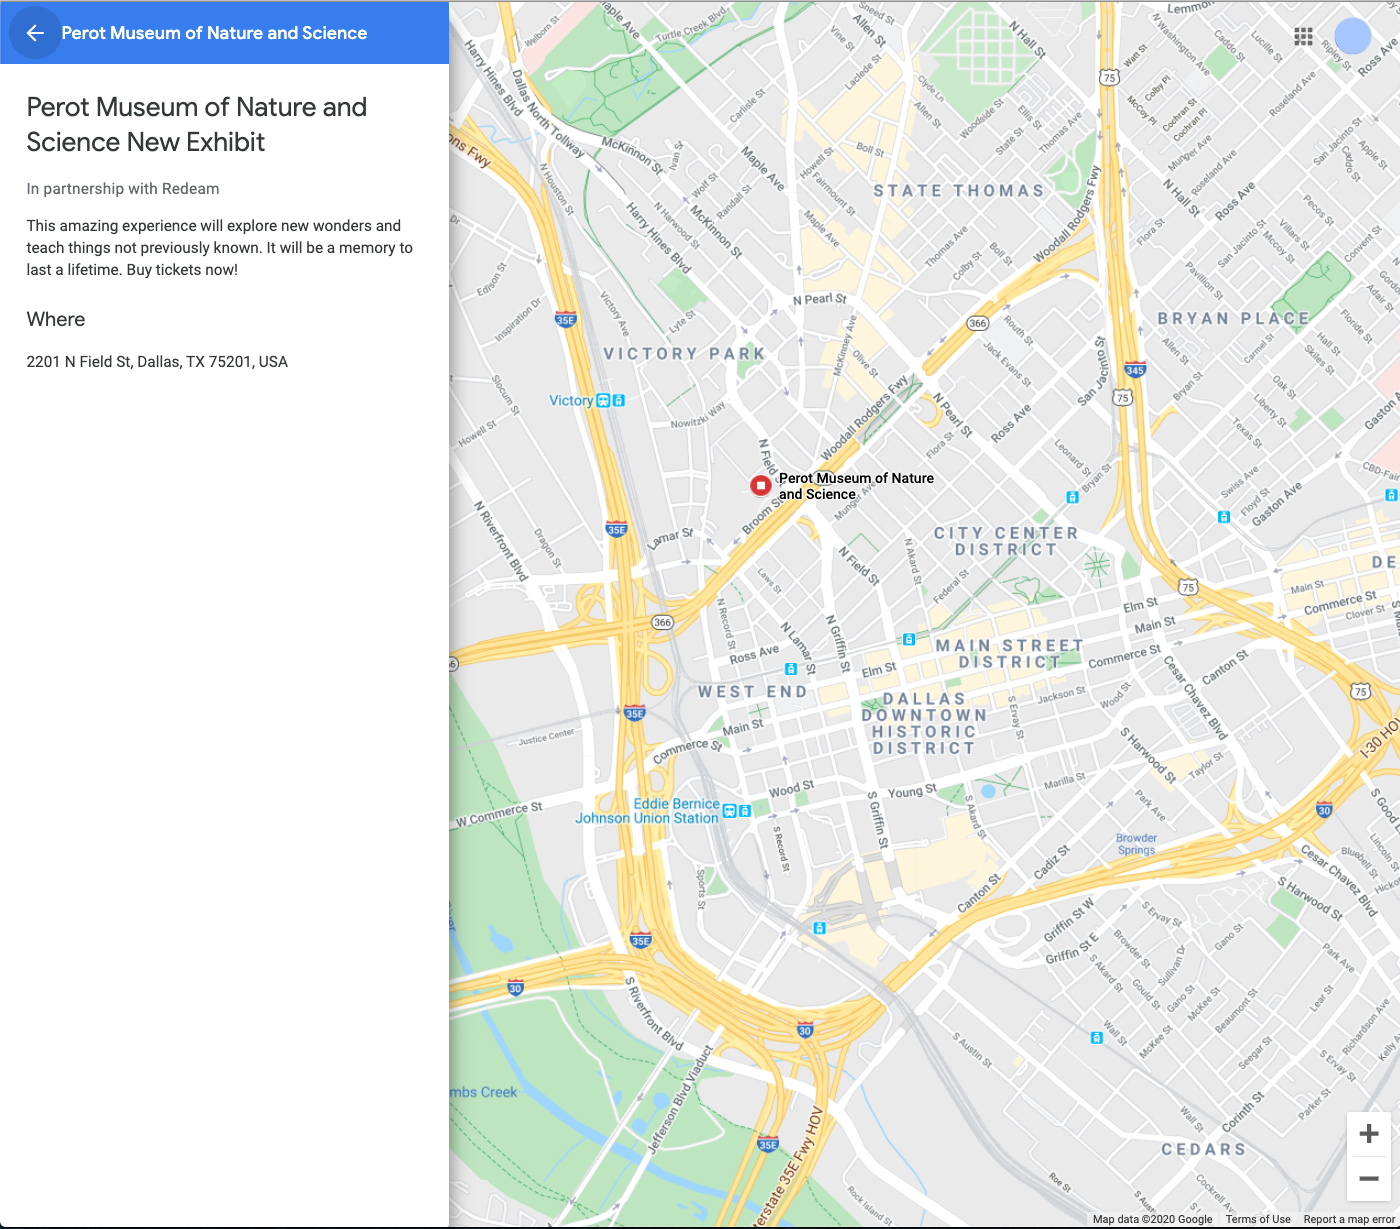
Task: Click the train icon beside Johnson Union Station
Action: 730,811
